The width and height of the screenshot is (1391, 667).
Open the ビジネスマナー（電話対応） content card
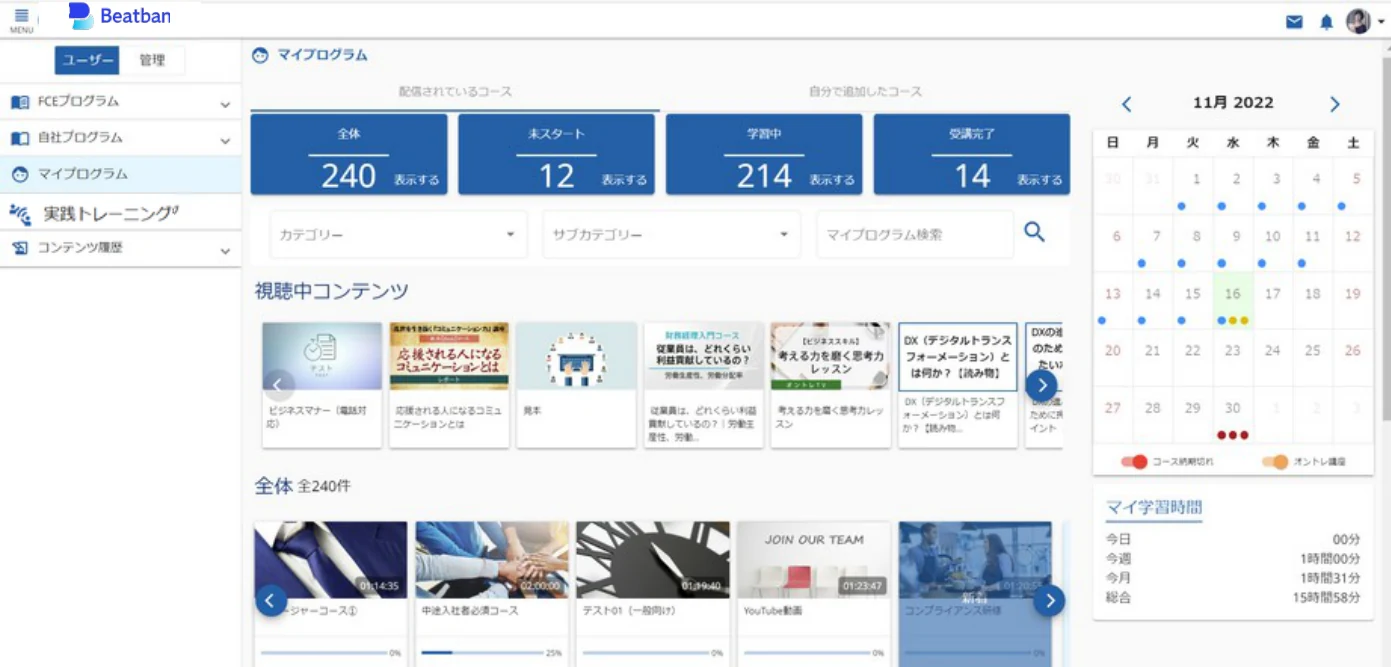pos(322,384)
